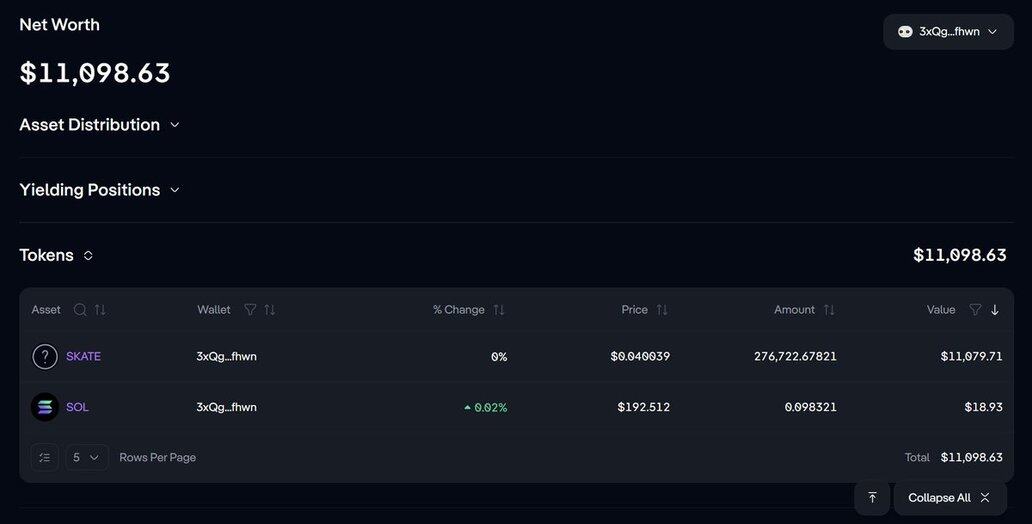The width and height of the screenshot is (1032, 524).
Task: Click the SOL token logo
Action: pyautogui.click(x=45, y=407)
